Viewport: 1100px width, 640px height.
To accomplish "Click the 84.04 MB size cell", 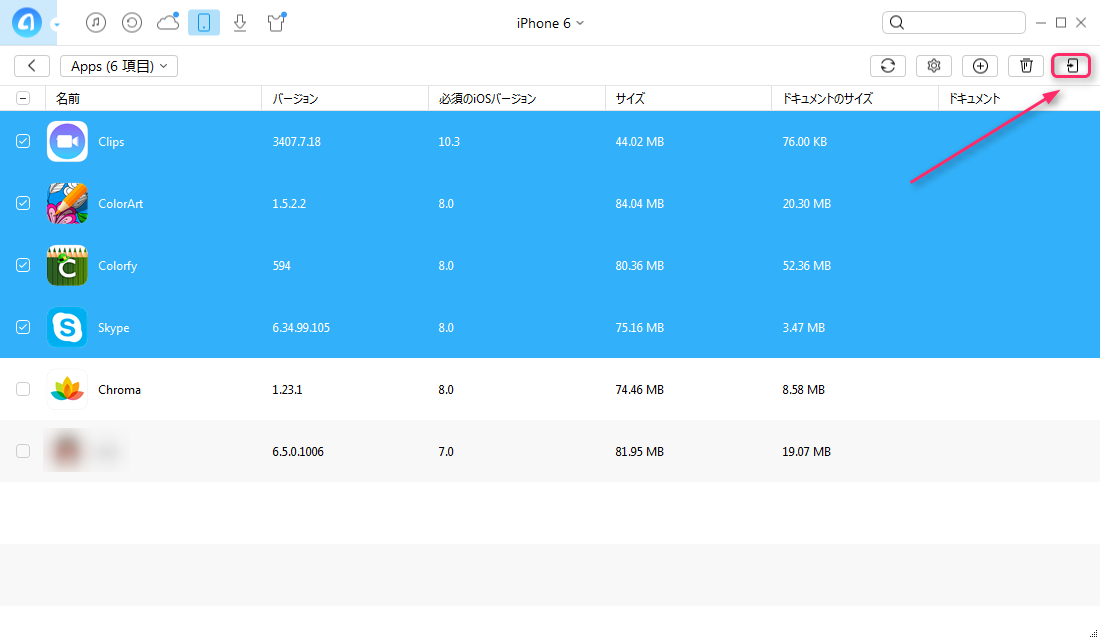I will [640, 204].
